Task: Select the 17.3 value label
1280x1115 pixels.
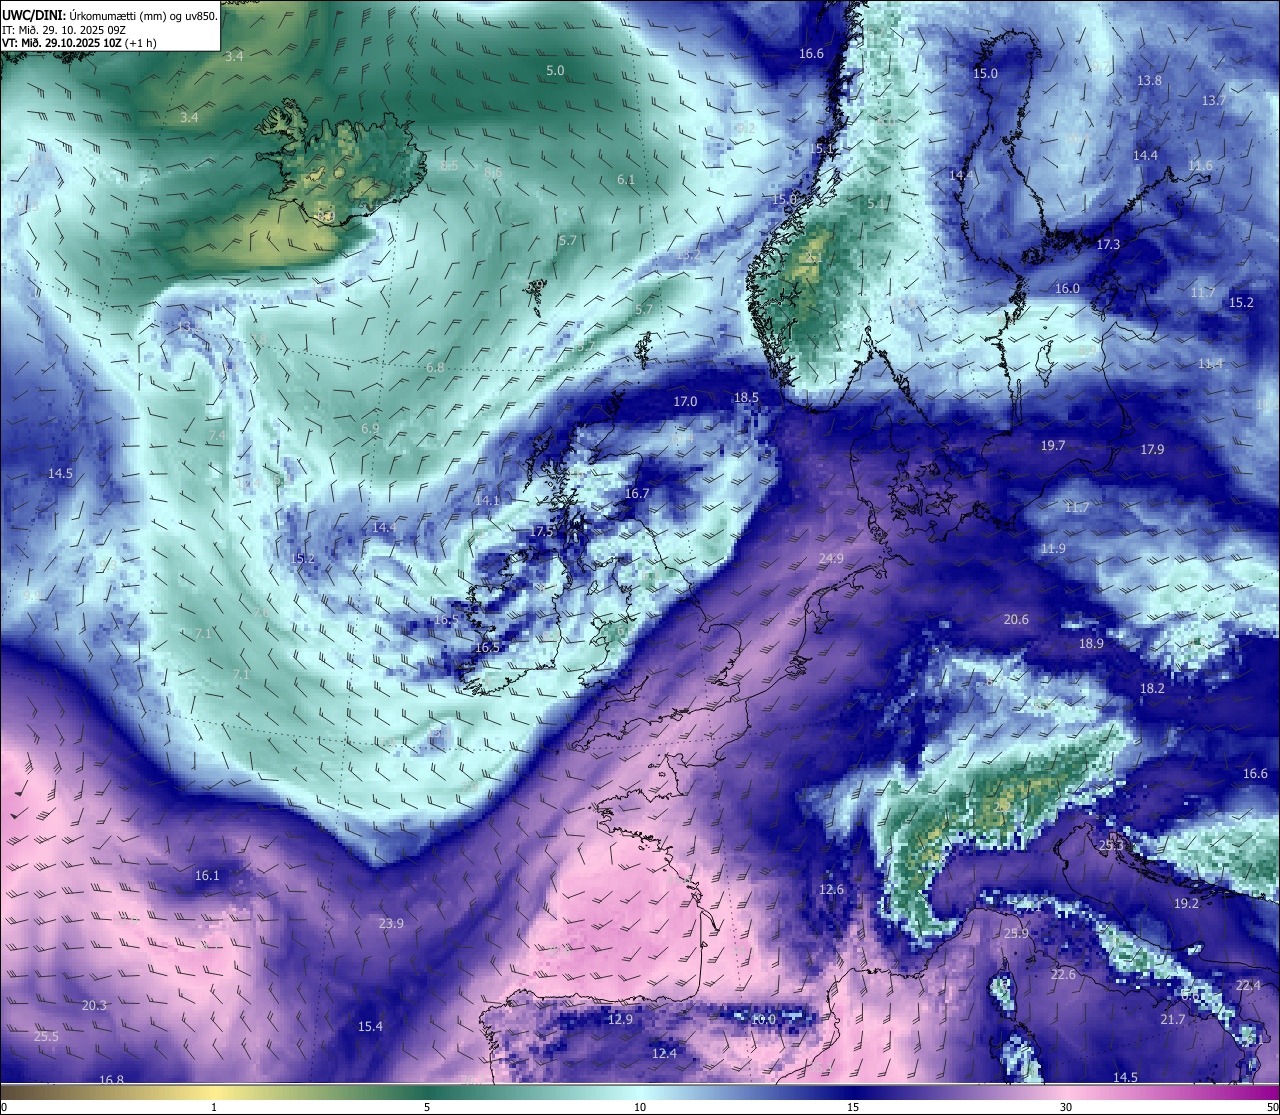Action: point(1108,245)
